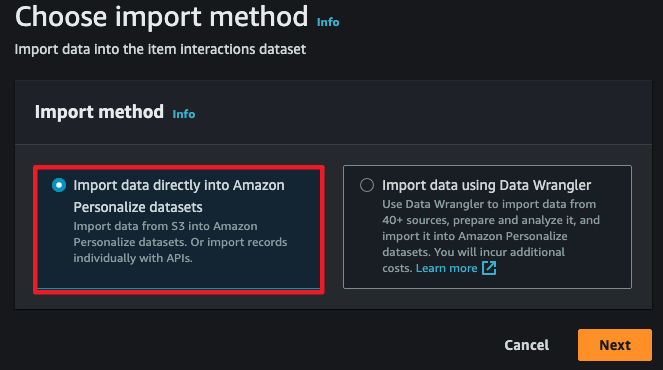Click the Import method section heading
Screen dimensions: 663x370
click(x=99, y=112)
